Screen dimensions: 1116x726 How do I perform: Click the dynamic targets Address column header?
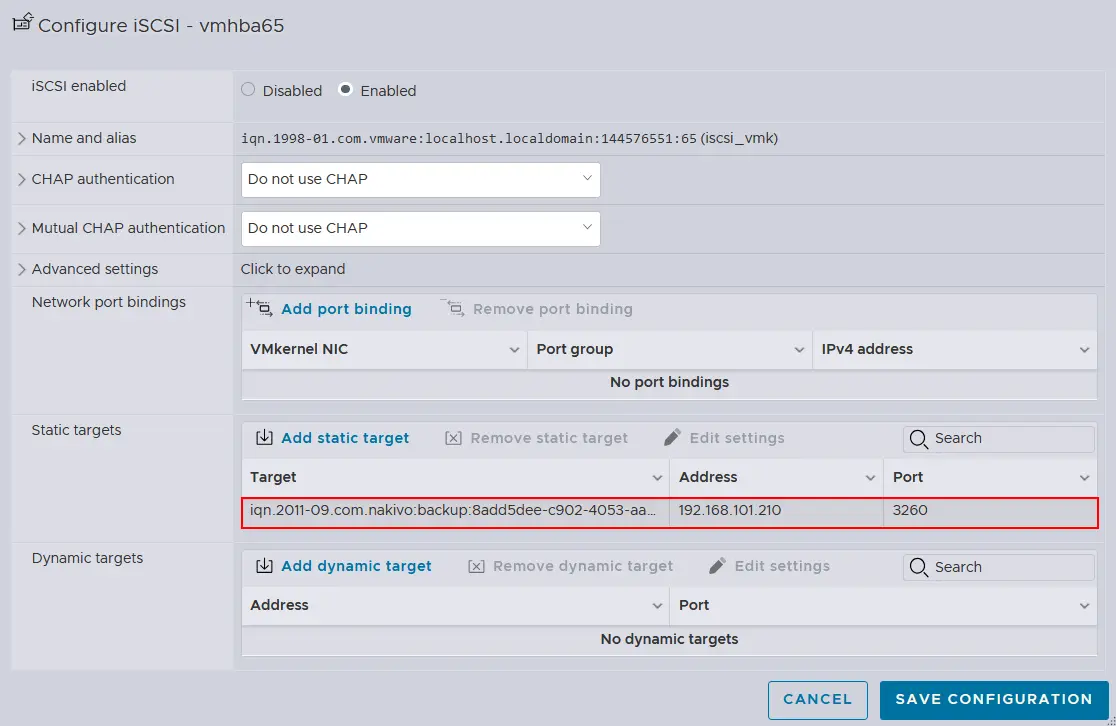click(x=456, y=606)
